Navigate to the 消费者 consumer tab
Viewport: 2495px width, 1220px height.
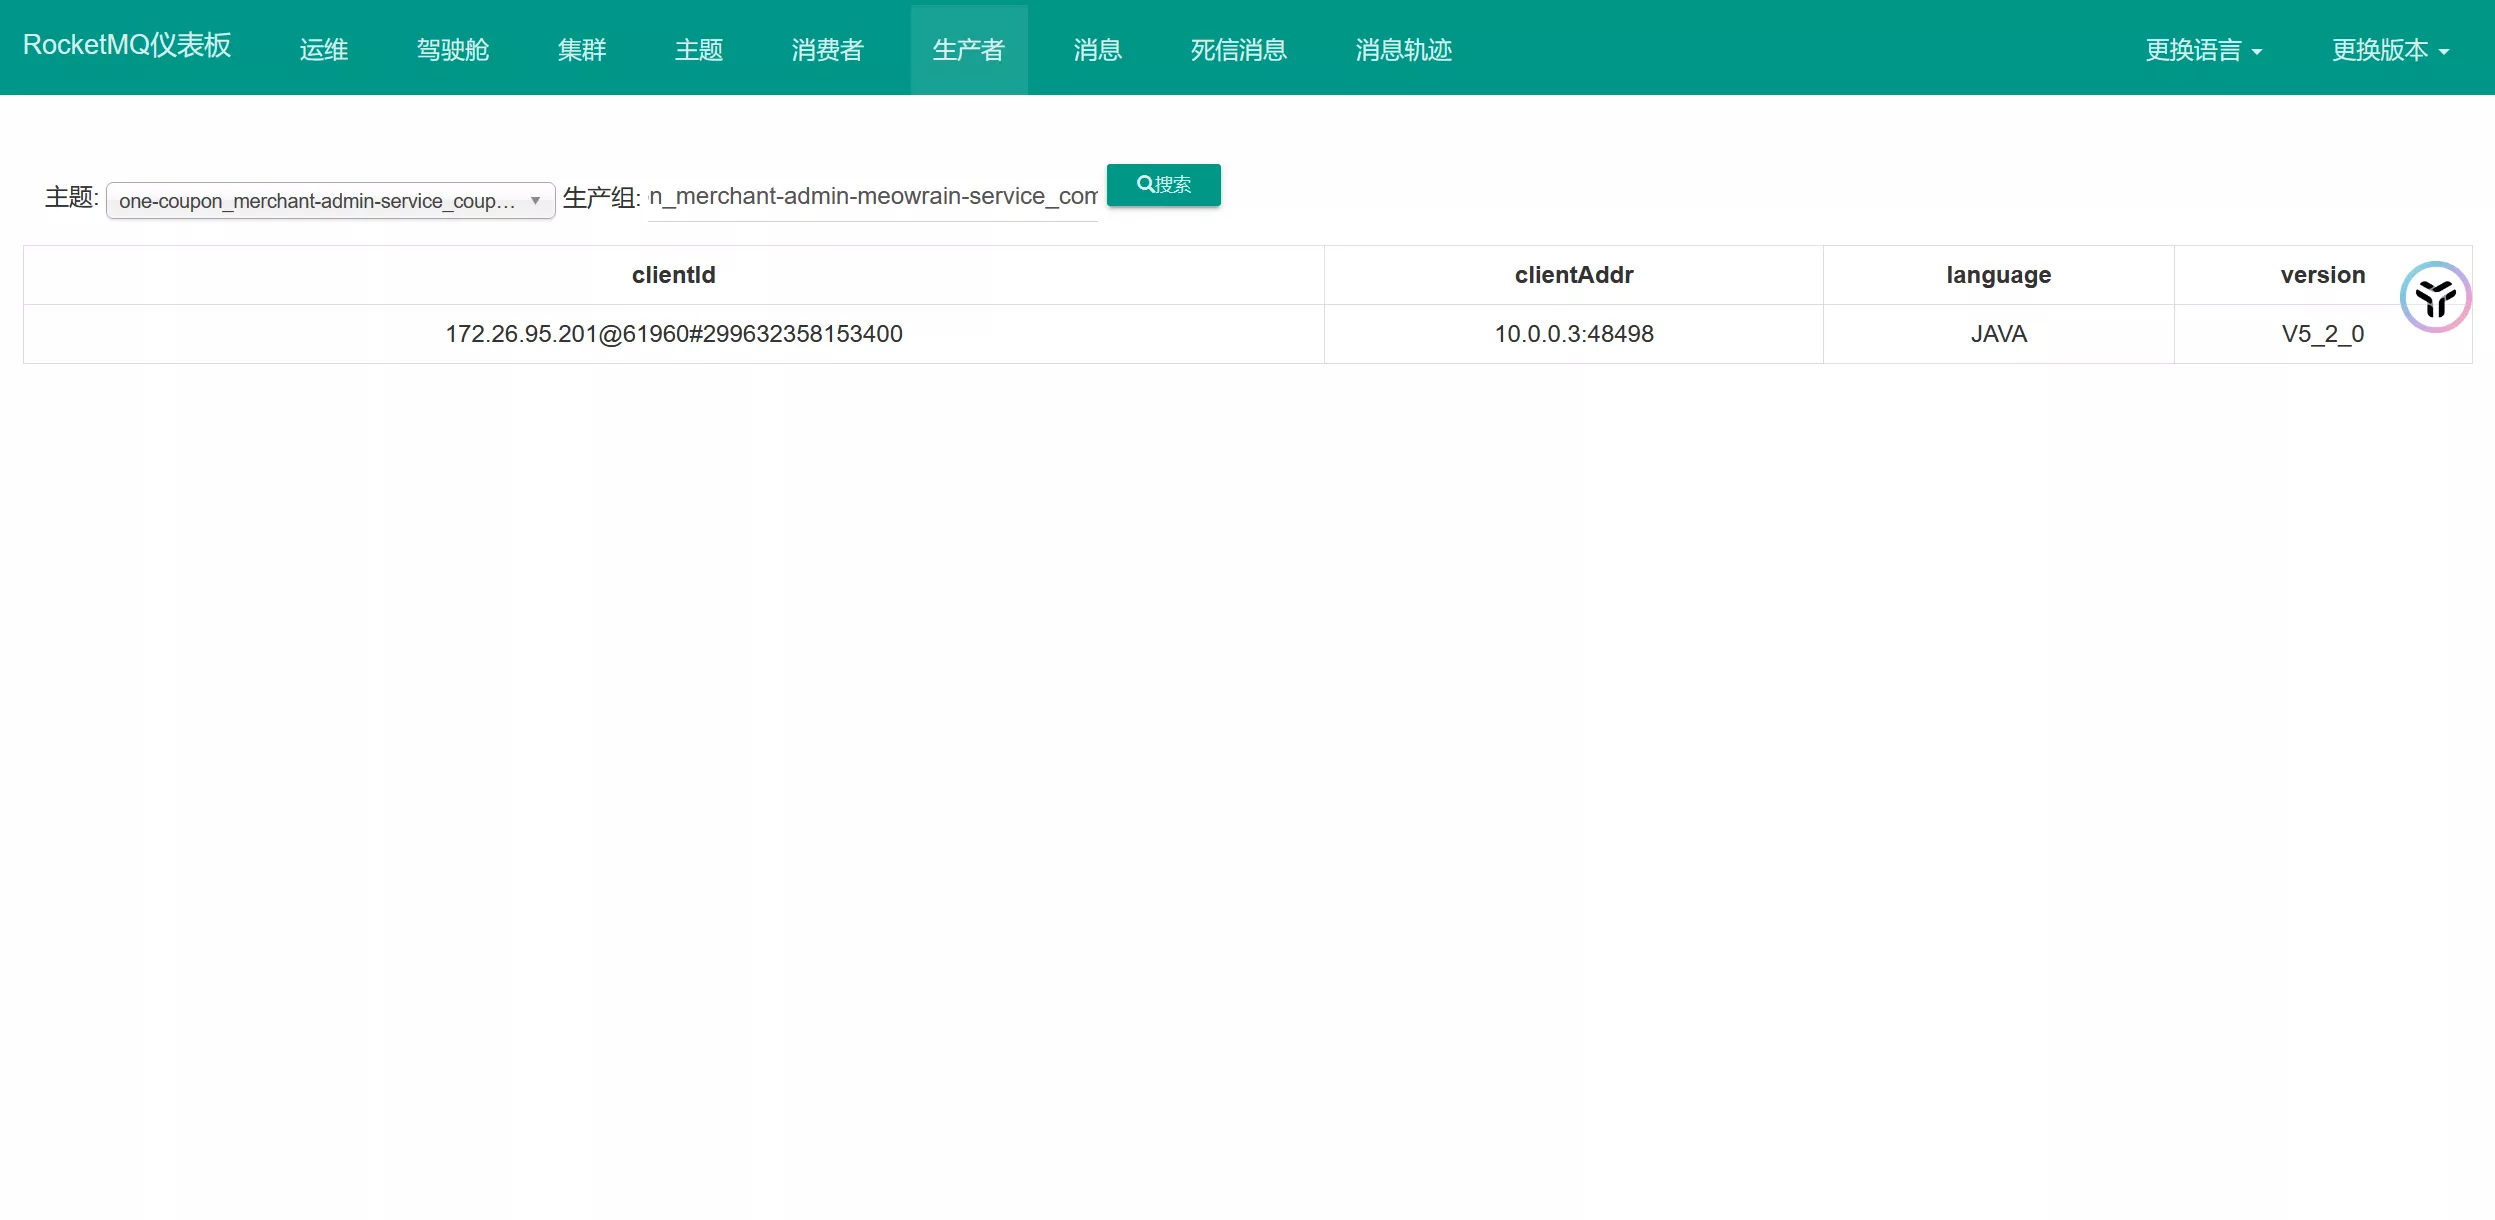[827, 50]
